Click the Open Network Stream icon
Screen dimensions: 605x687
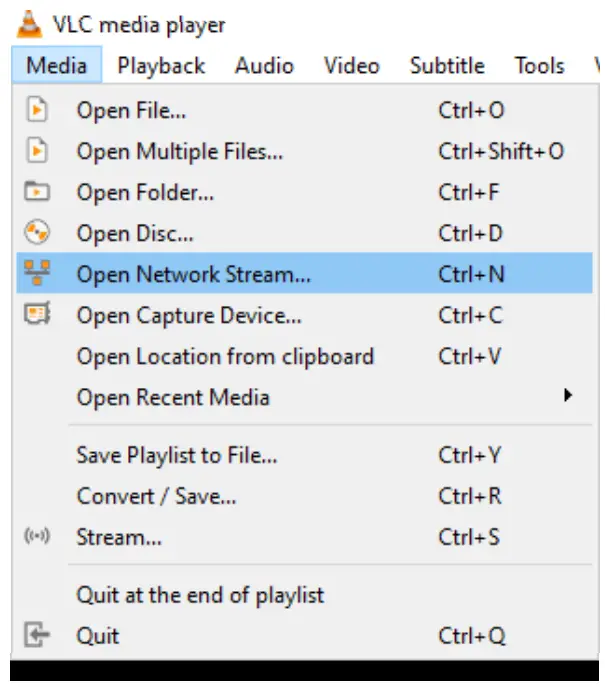(36, 274)
